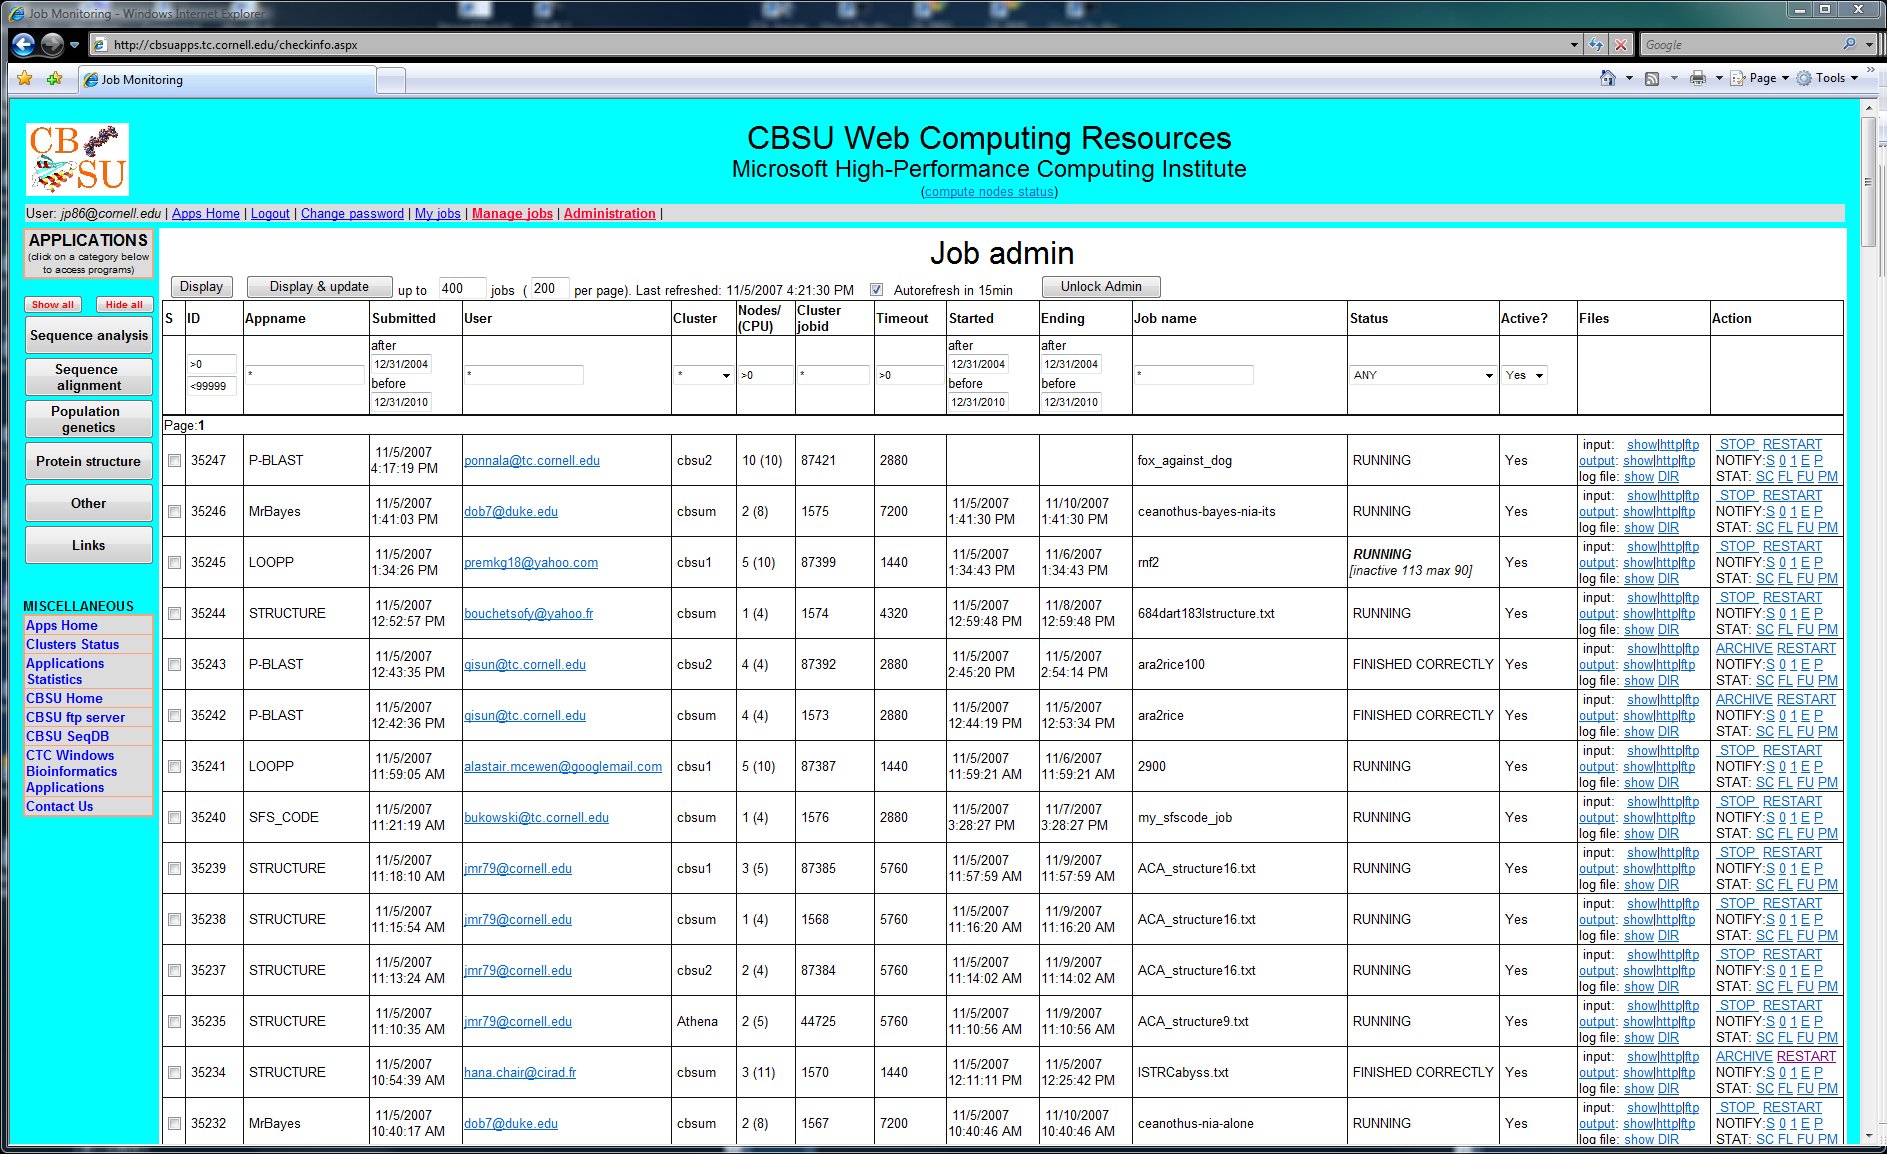This screenshot has width=1887, height=1154.
Task: Click the RSS feeds icon
Action: (x=1652, y=78)
